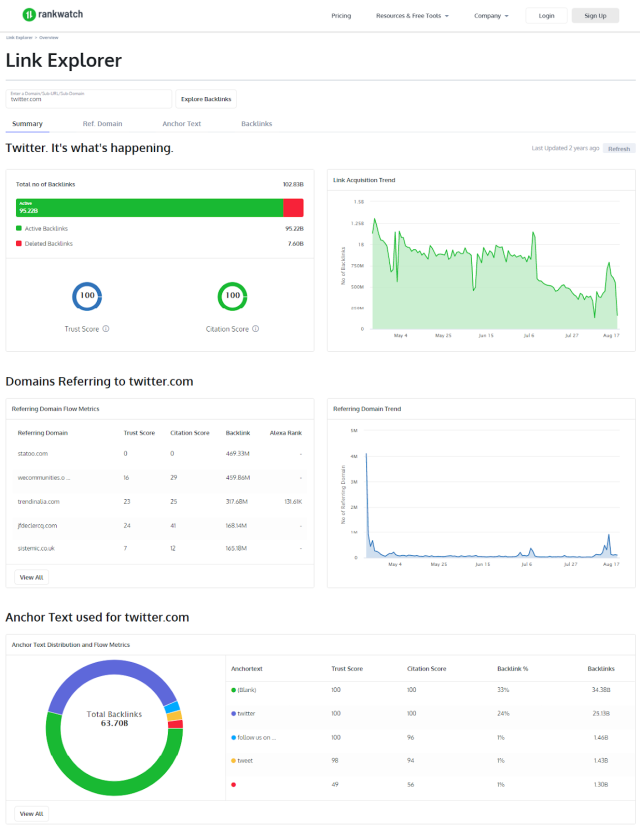640x830 pixels.
Task: Click red Deleted backlinks bar segment
Action: [293, 208]
